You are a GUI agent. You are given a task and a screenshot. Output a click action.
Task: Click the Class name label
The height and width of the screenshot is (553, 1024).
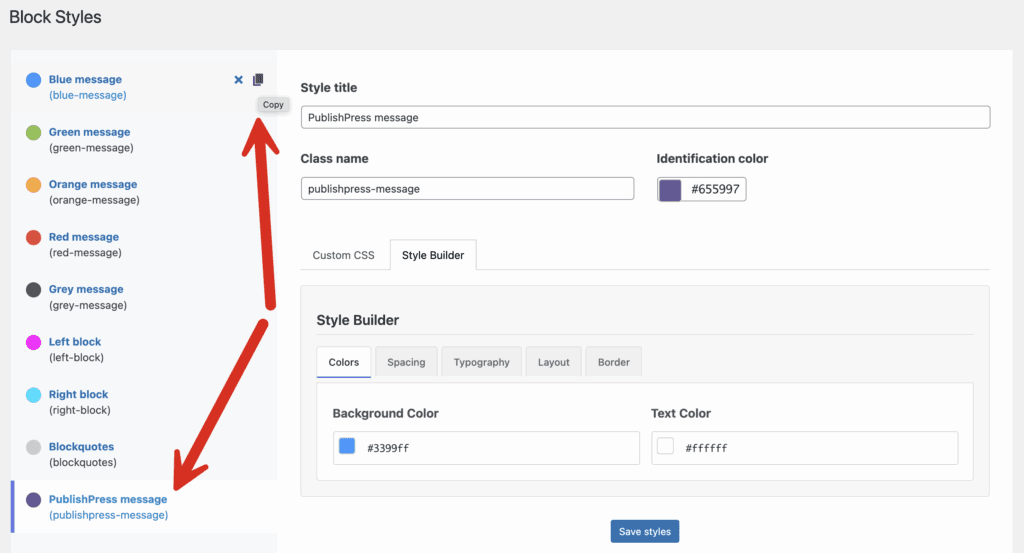[334, 159]
